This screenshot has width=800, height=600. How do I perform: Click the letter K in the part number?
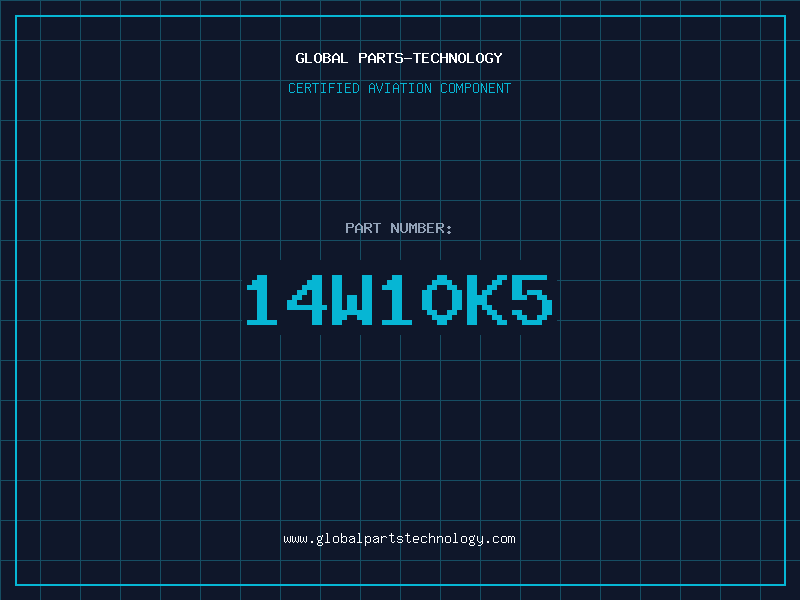point(487,299)
